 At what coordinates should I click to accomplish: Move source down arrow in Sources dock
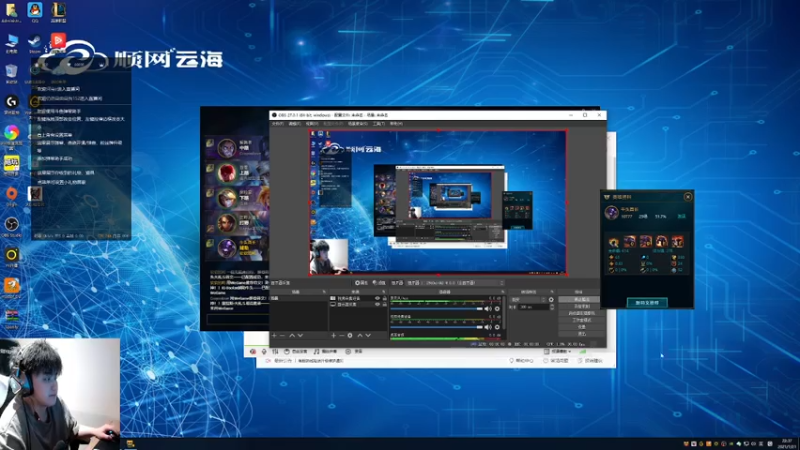(368, 335)
